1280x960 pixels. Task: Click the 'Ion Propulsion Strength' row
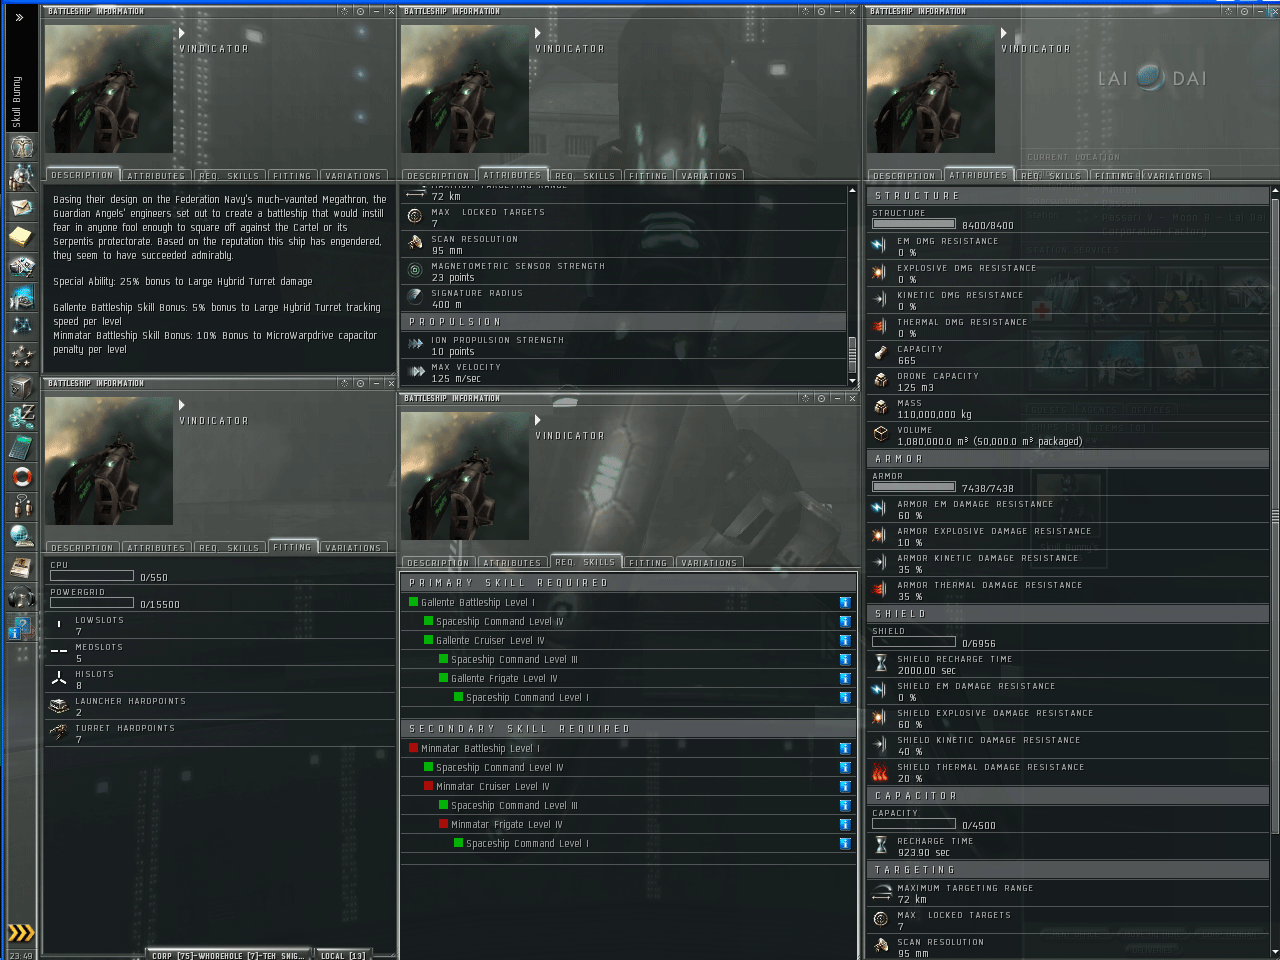625,346
